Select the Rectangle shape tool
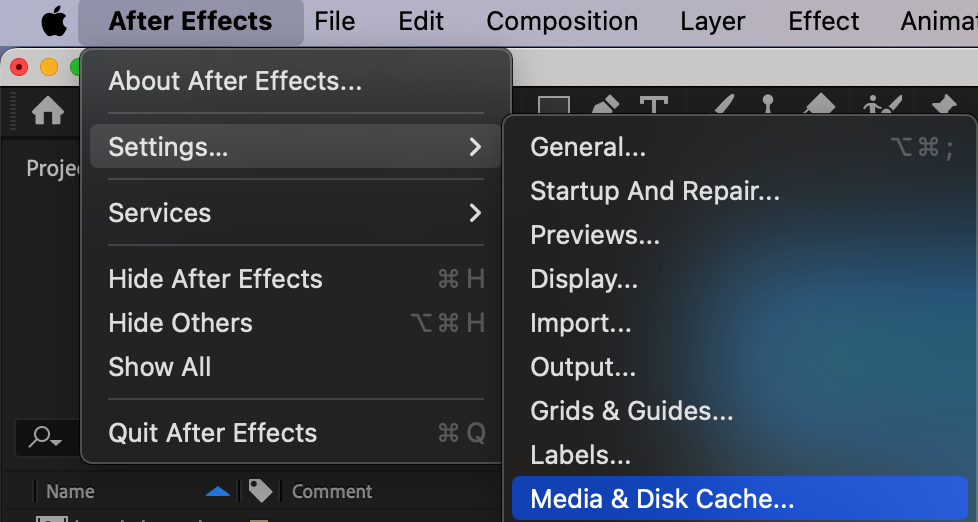The image size is (978, 522). click(553, 107)
